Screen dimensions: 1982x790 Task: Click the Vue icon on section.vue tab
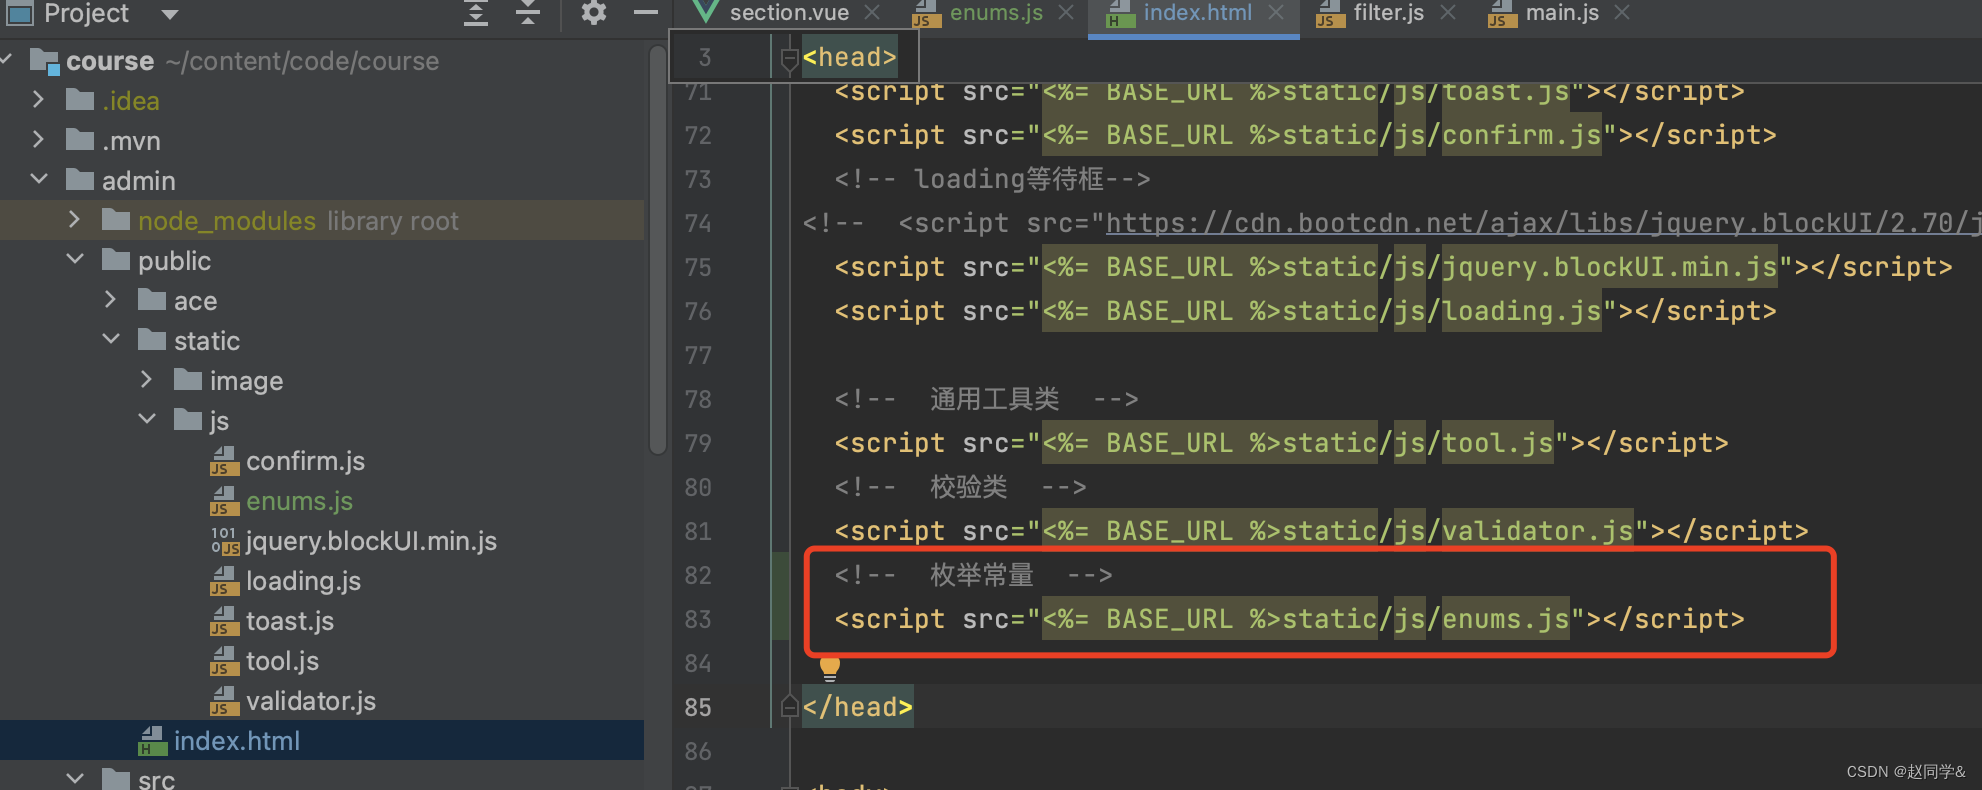coord(706,12)
